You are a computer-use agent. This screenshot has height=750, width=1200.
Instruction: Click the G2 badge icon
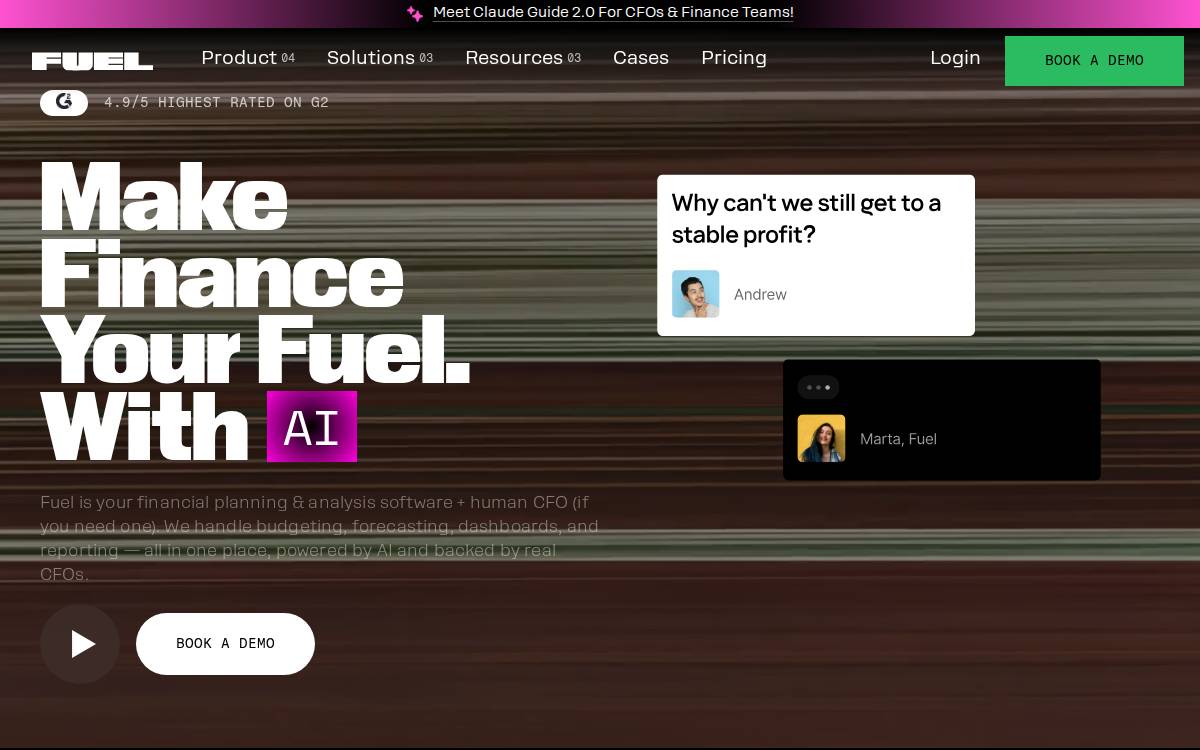point(64,102)
